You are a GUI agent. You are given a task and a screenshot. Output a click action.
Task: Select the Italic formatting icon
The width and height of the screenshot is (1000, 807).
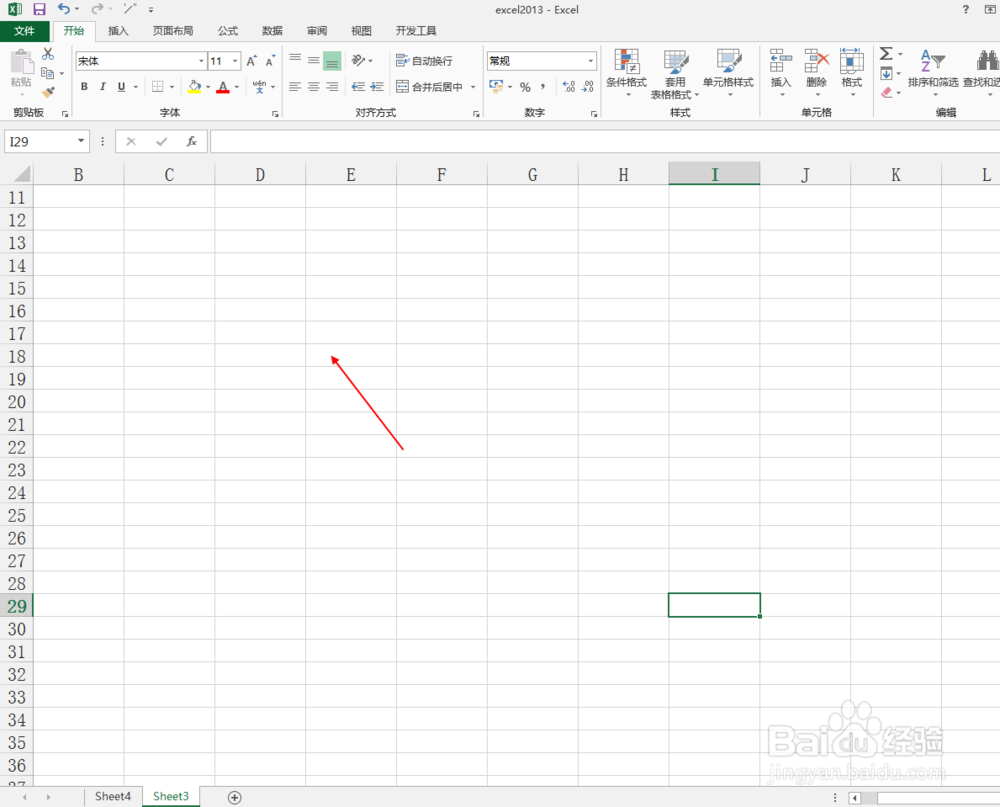[x=102, y=86]
